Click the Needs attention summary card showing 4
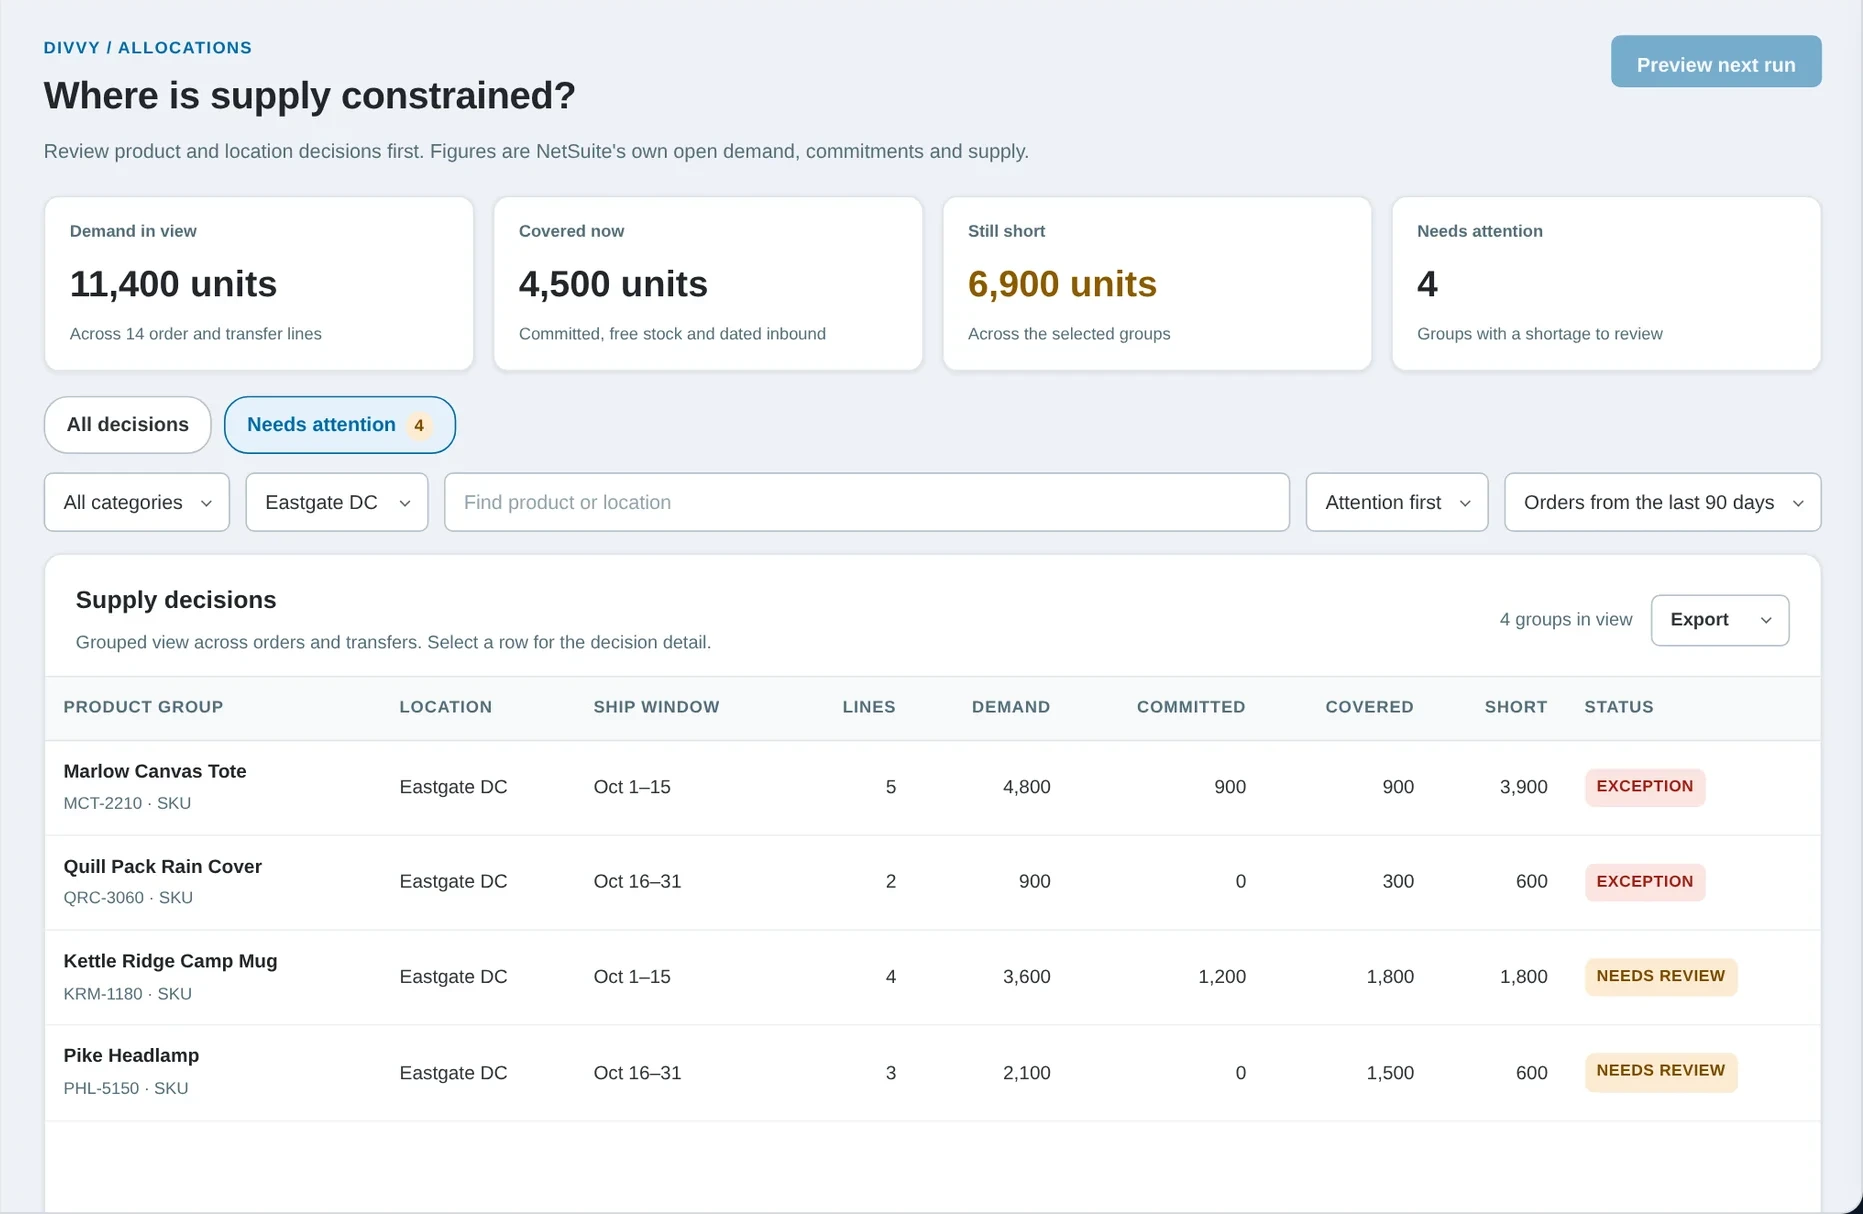Screen dimensions: 1863x1214 click(x=1606, y=283)
